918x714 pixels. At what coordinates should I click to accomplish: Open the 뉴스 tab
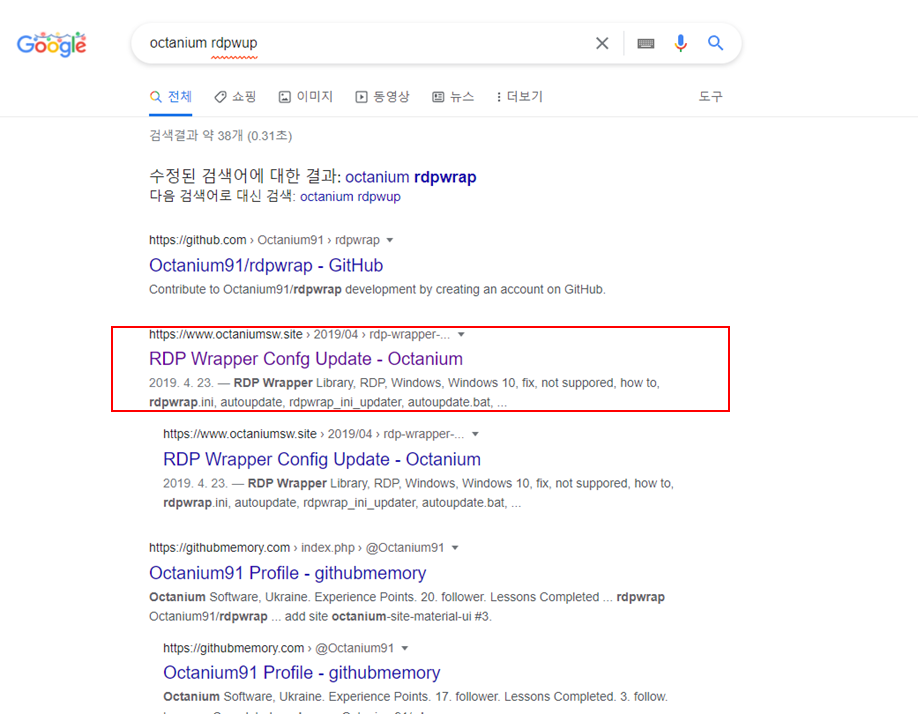click(453, 97)
